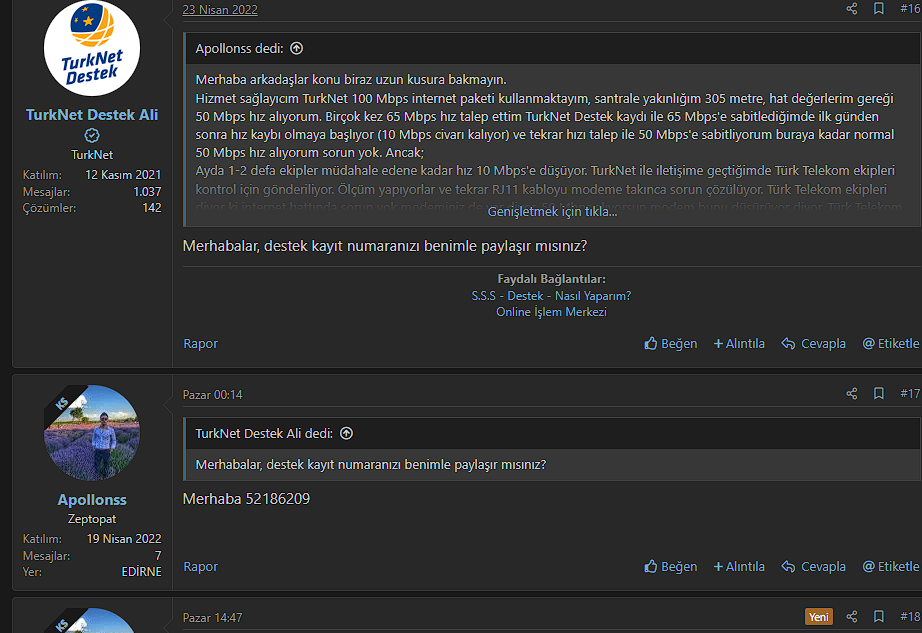922x633 pixels.
Task: Click Apollonss message count 7
Action: tap(158, 555)
